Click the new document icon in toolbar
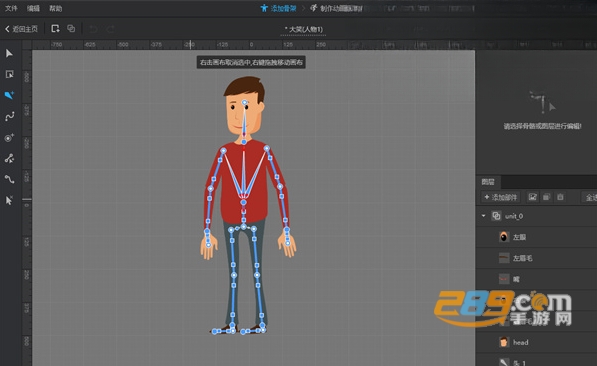This screenshot has height=366, width=597. [56, 29]
